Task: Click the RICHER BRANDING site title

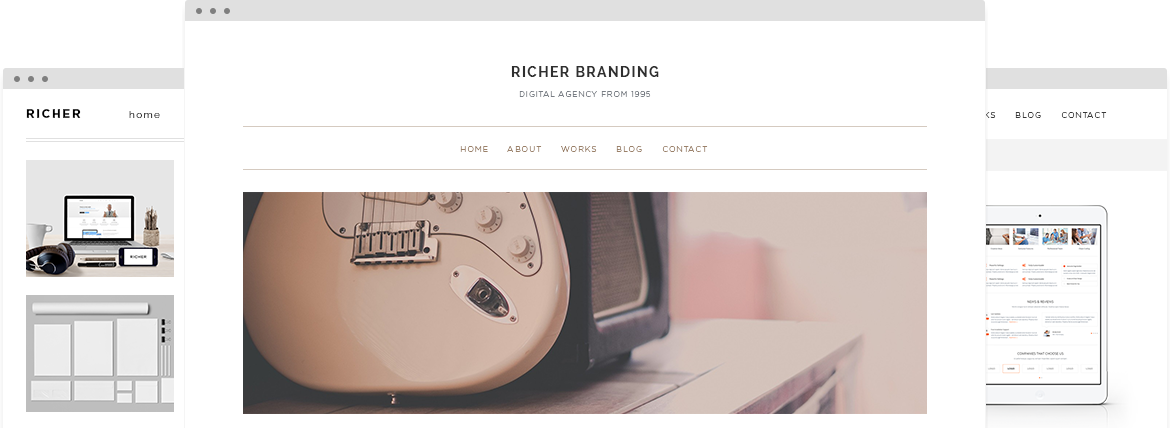Action: pyautogui.click(x=585, y=72)
